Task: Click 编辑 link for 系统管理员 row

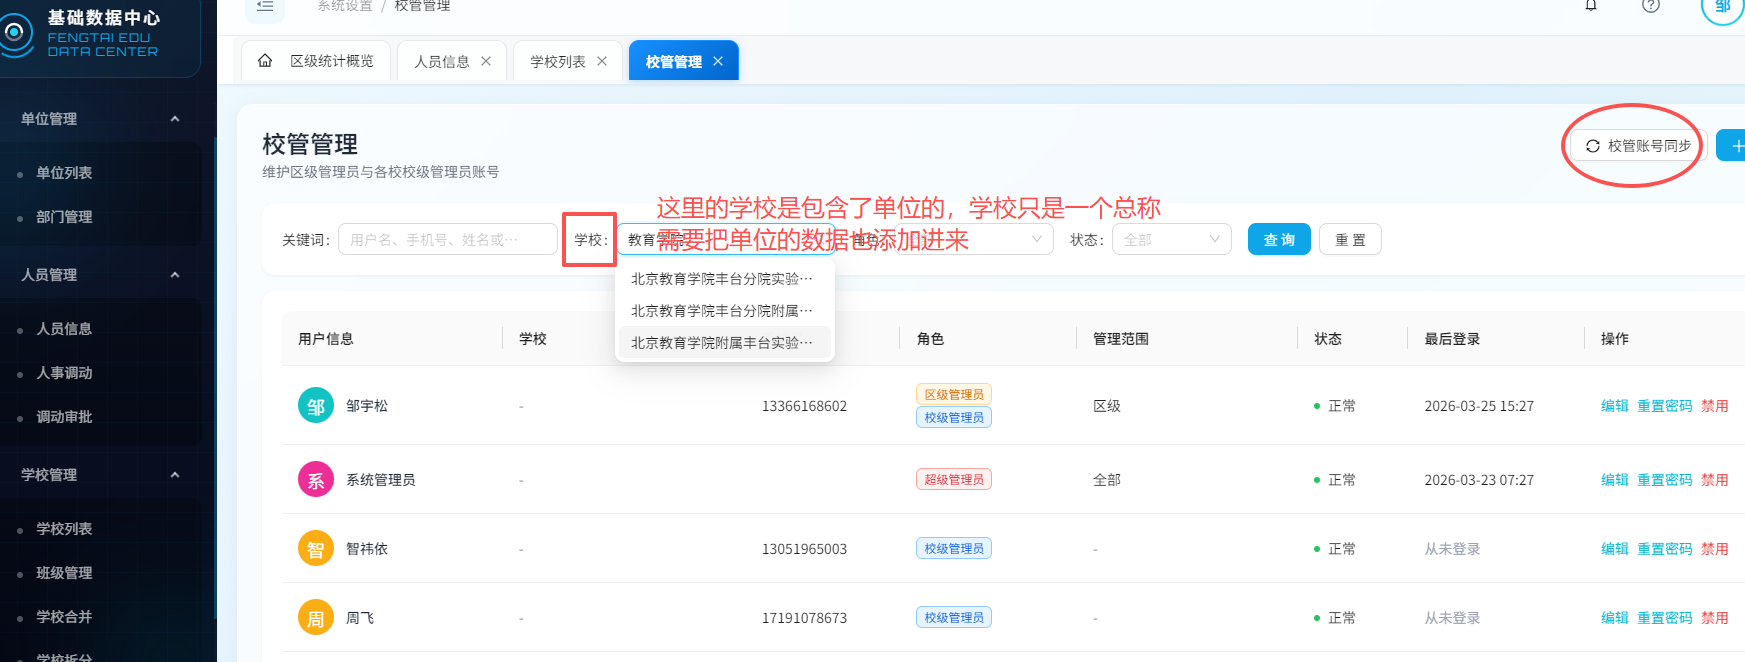Action: (1614, 480)
